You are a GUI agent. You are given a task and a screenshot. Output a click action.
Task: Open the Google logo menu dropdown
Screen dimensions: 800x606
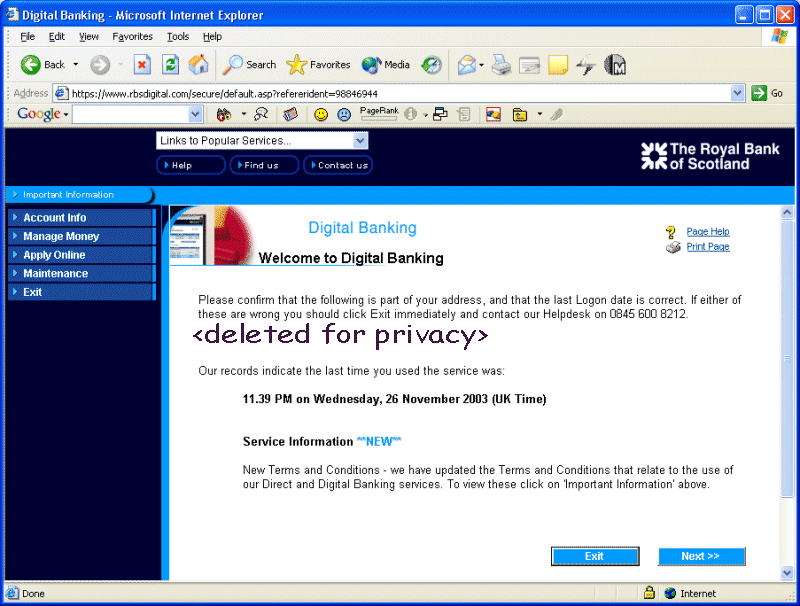[66, 115]
